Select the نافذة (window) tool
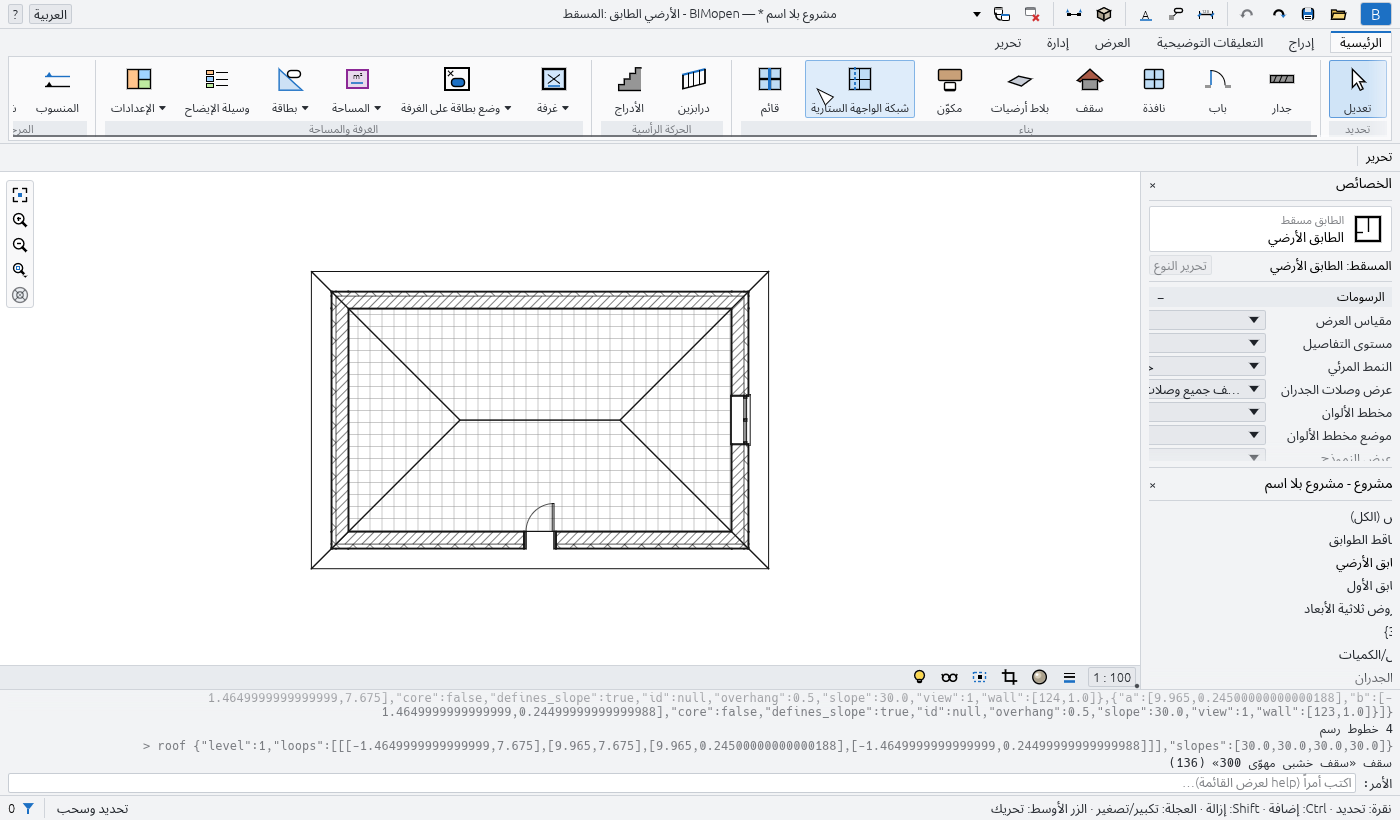Image resolution: width=1400 pixels, height=820 pixels. 1153,89
